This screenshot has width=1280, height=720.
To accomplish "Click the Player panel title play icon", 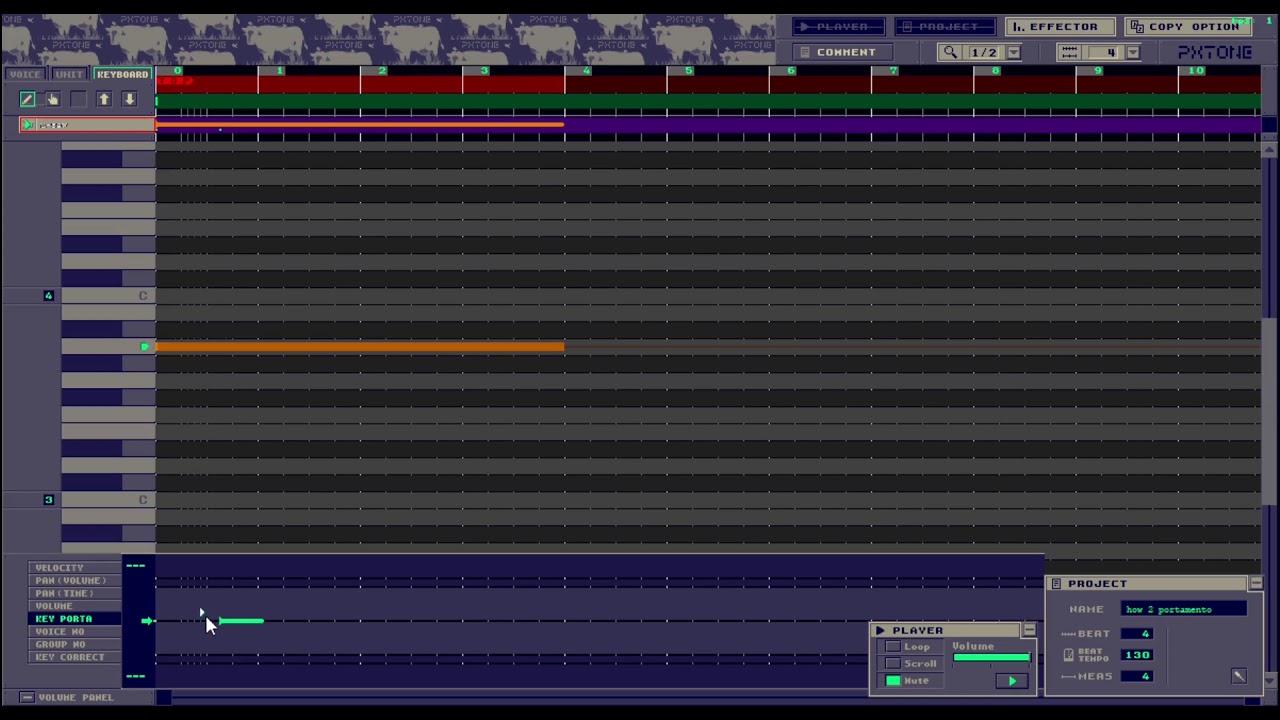I will click(880, 631).
